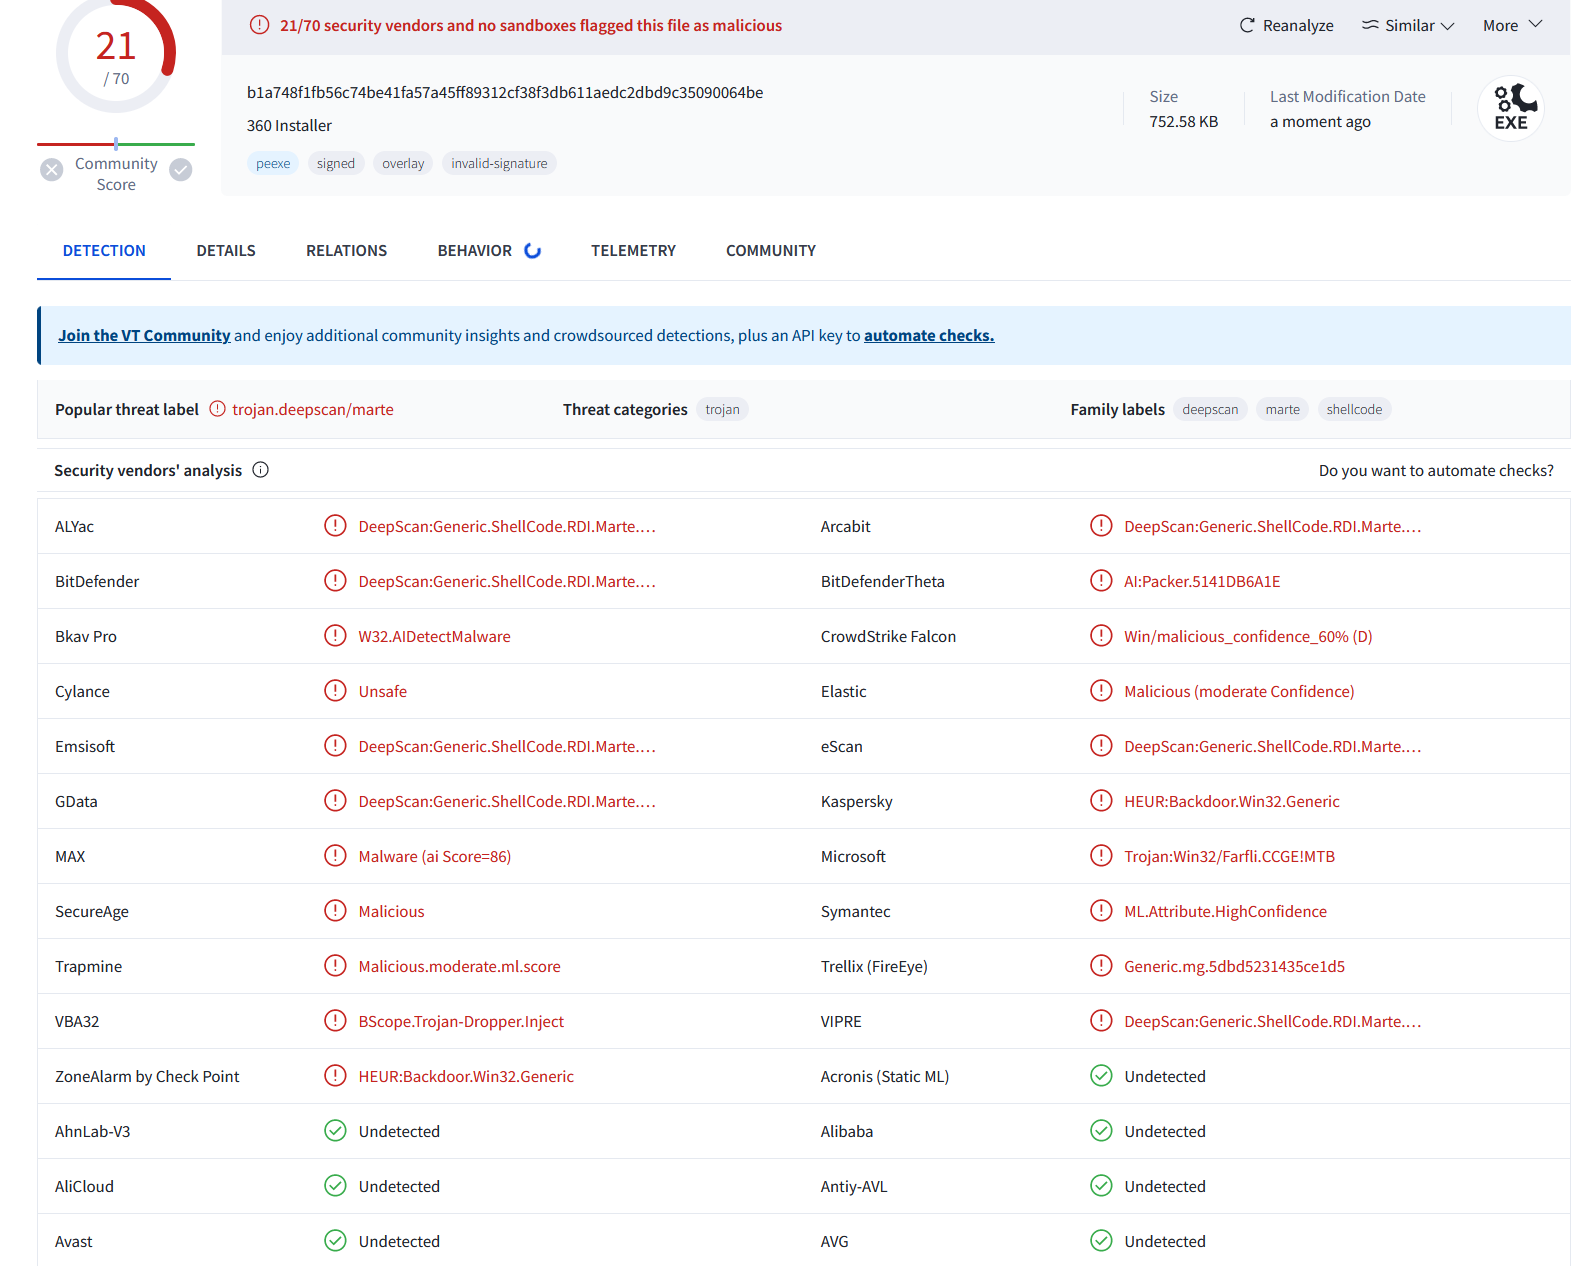The image size is (1592, 1266).
Task: Click the trojan threat category chip
Action: tap(722, 410)
